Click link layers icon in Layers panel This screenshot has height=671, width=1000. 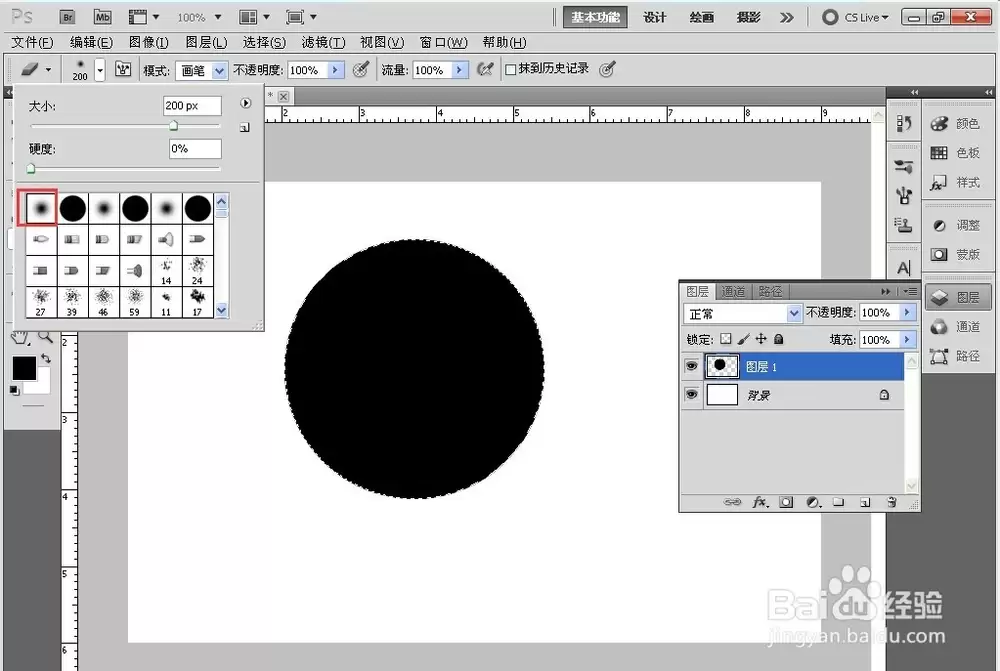(732, 503)
